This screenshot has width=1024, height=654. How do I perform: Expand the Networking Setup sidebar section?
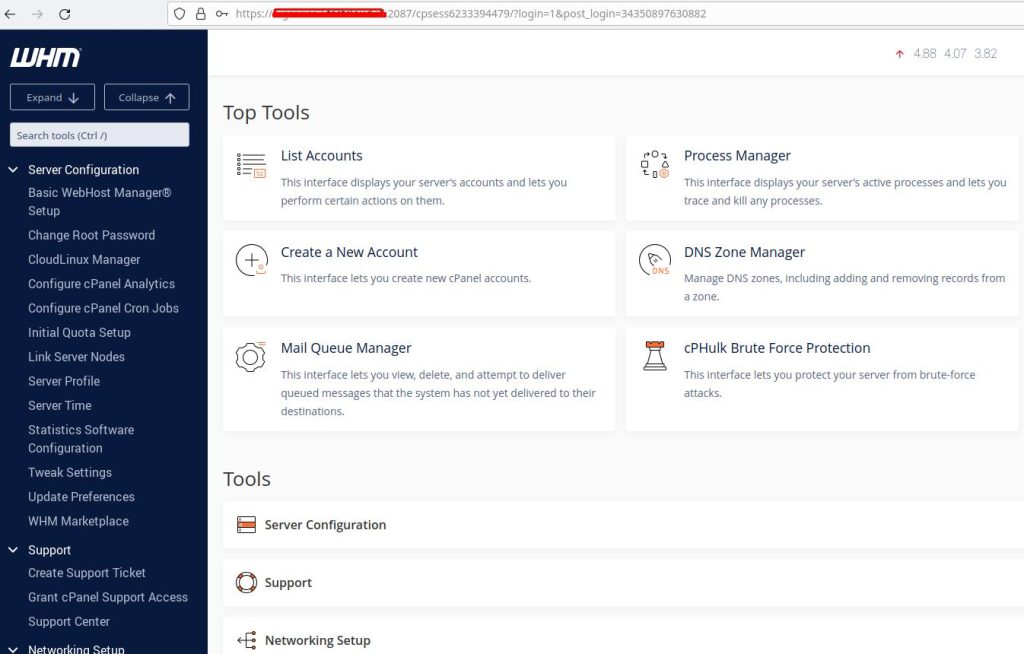[14, 649]
